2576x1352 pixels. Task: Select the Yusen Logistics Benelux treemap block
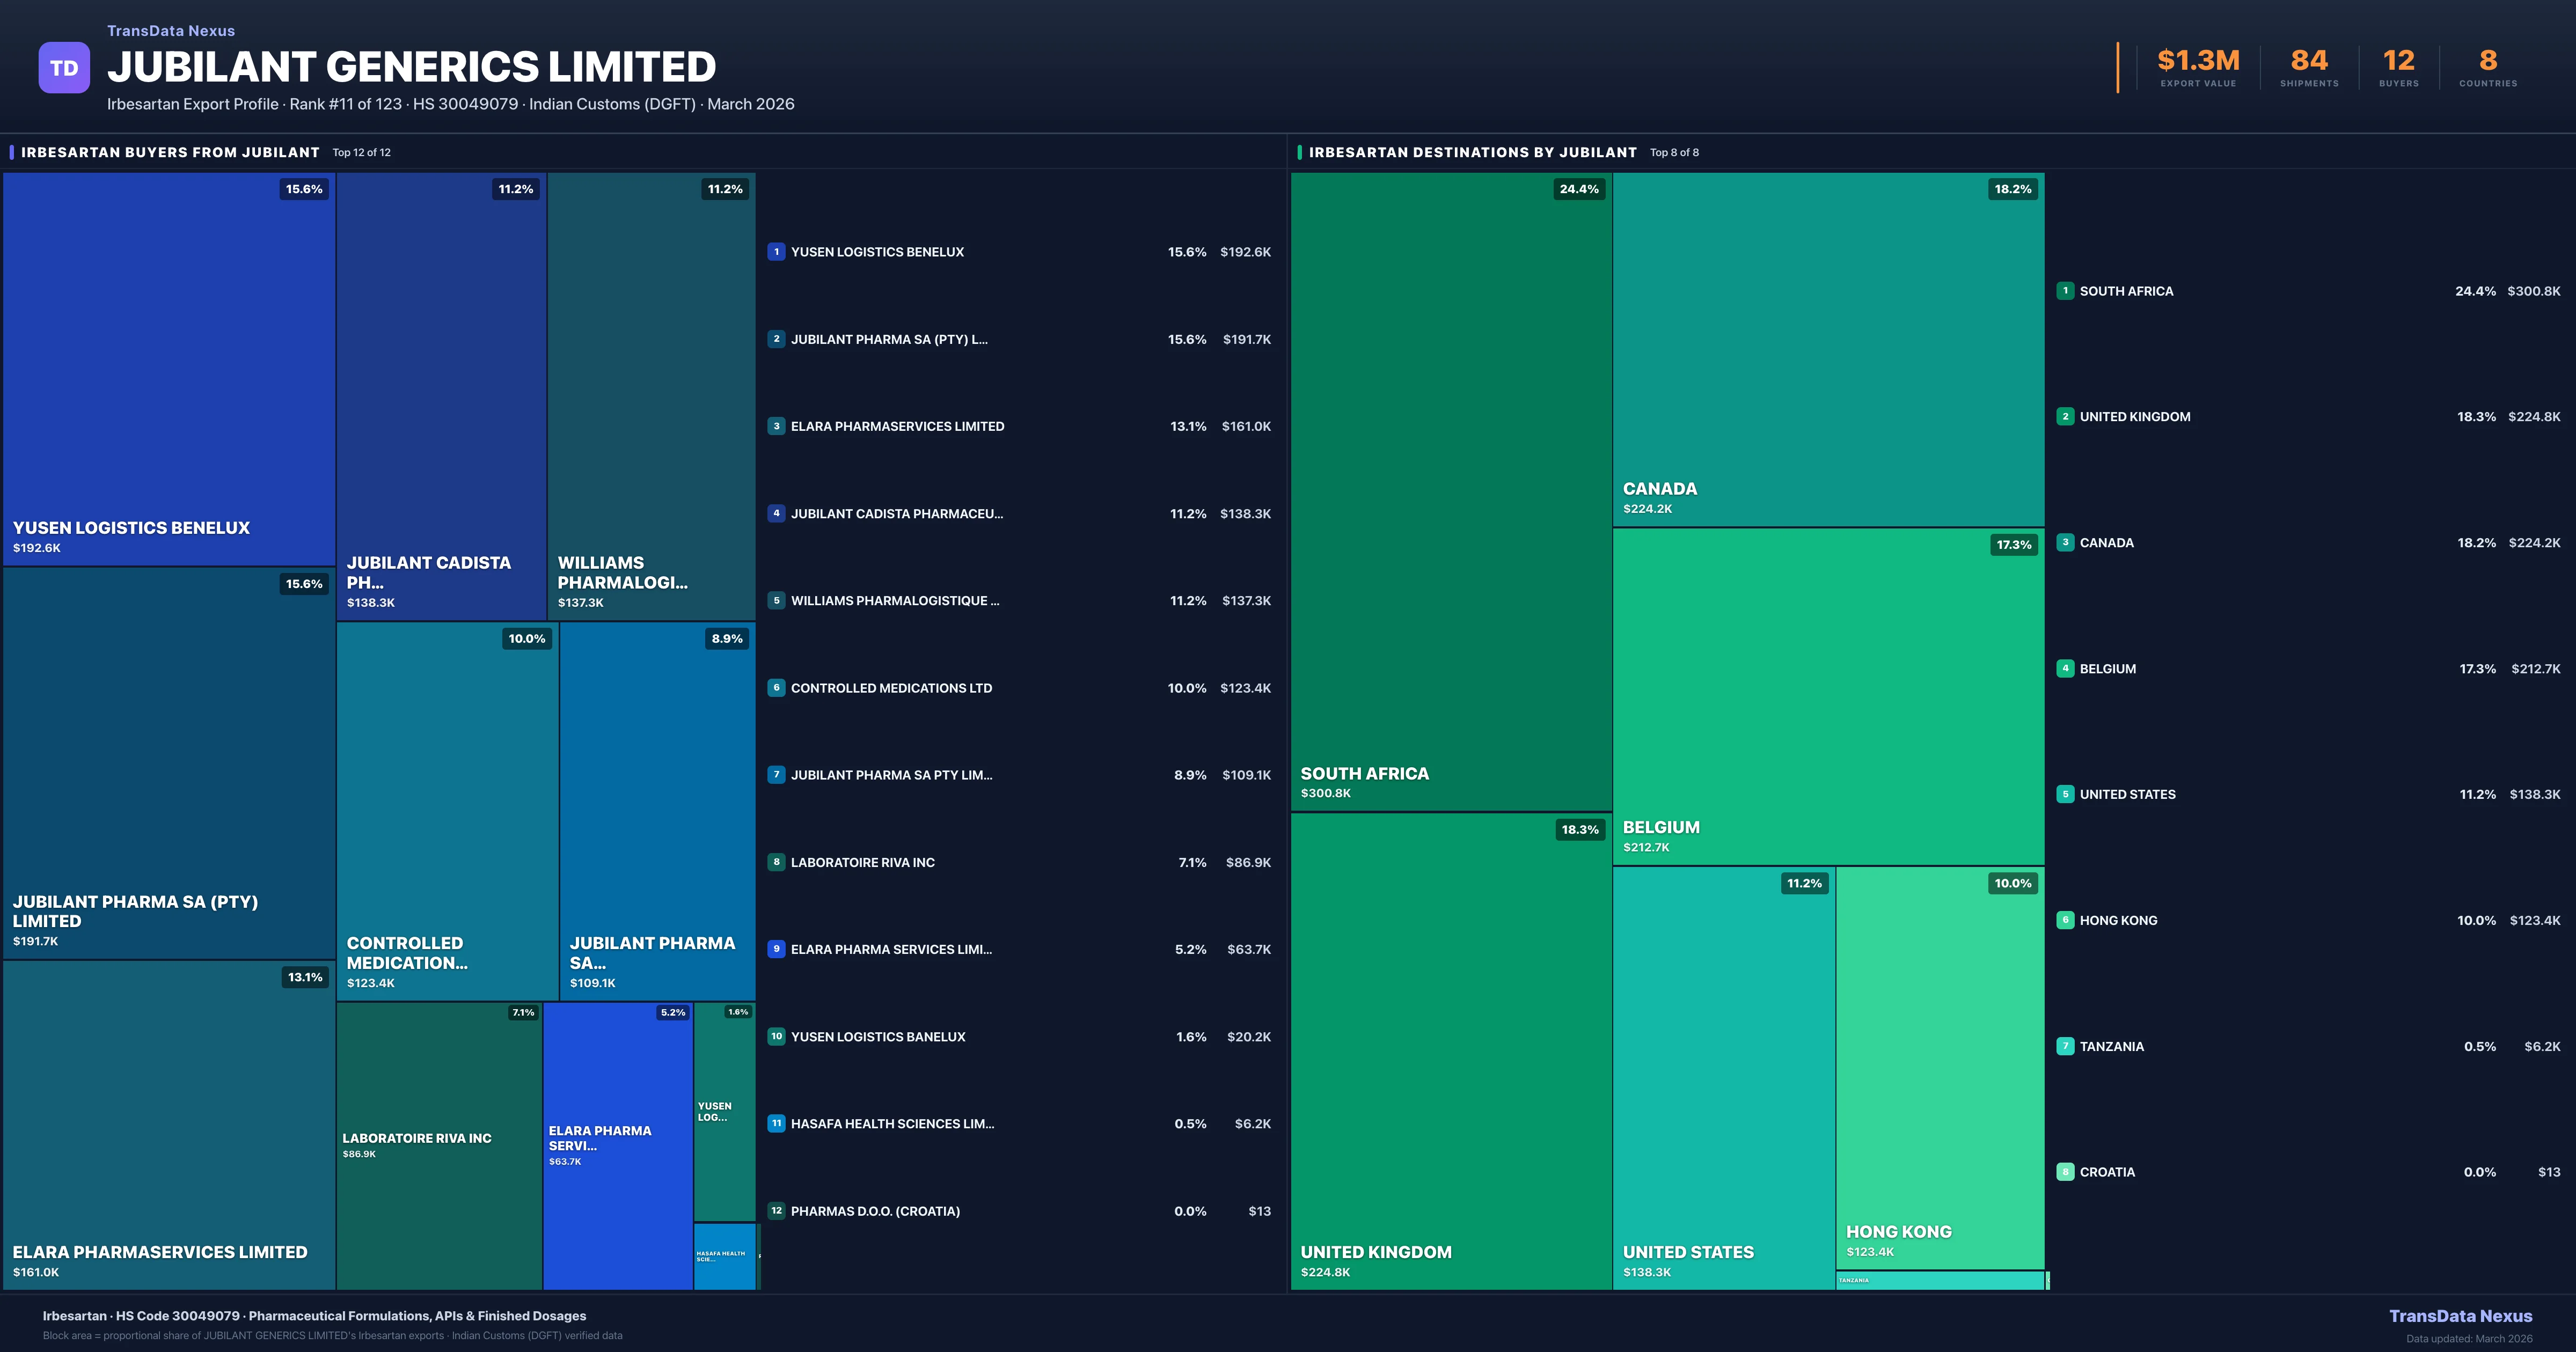pyautogui.click(x=168, y=368)
